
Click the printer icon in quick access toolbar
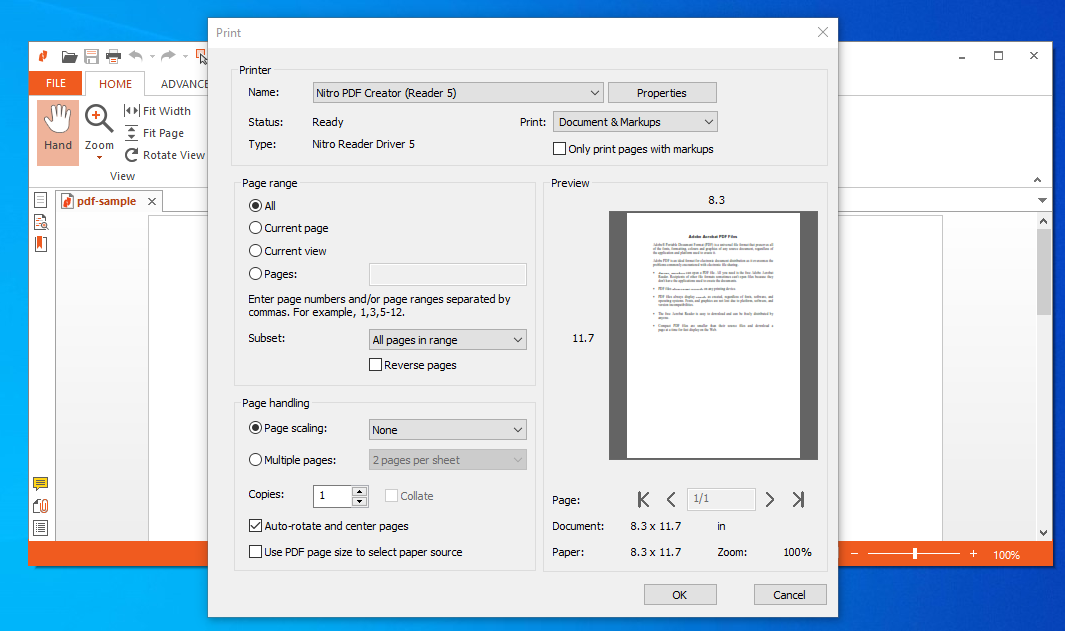coord(113,56)
